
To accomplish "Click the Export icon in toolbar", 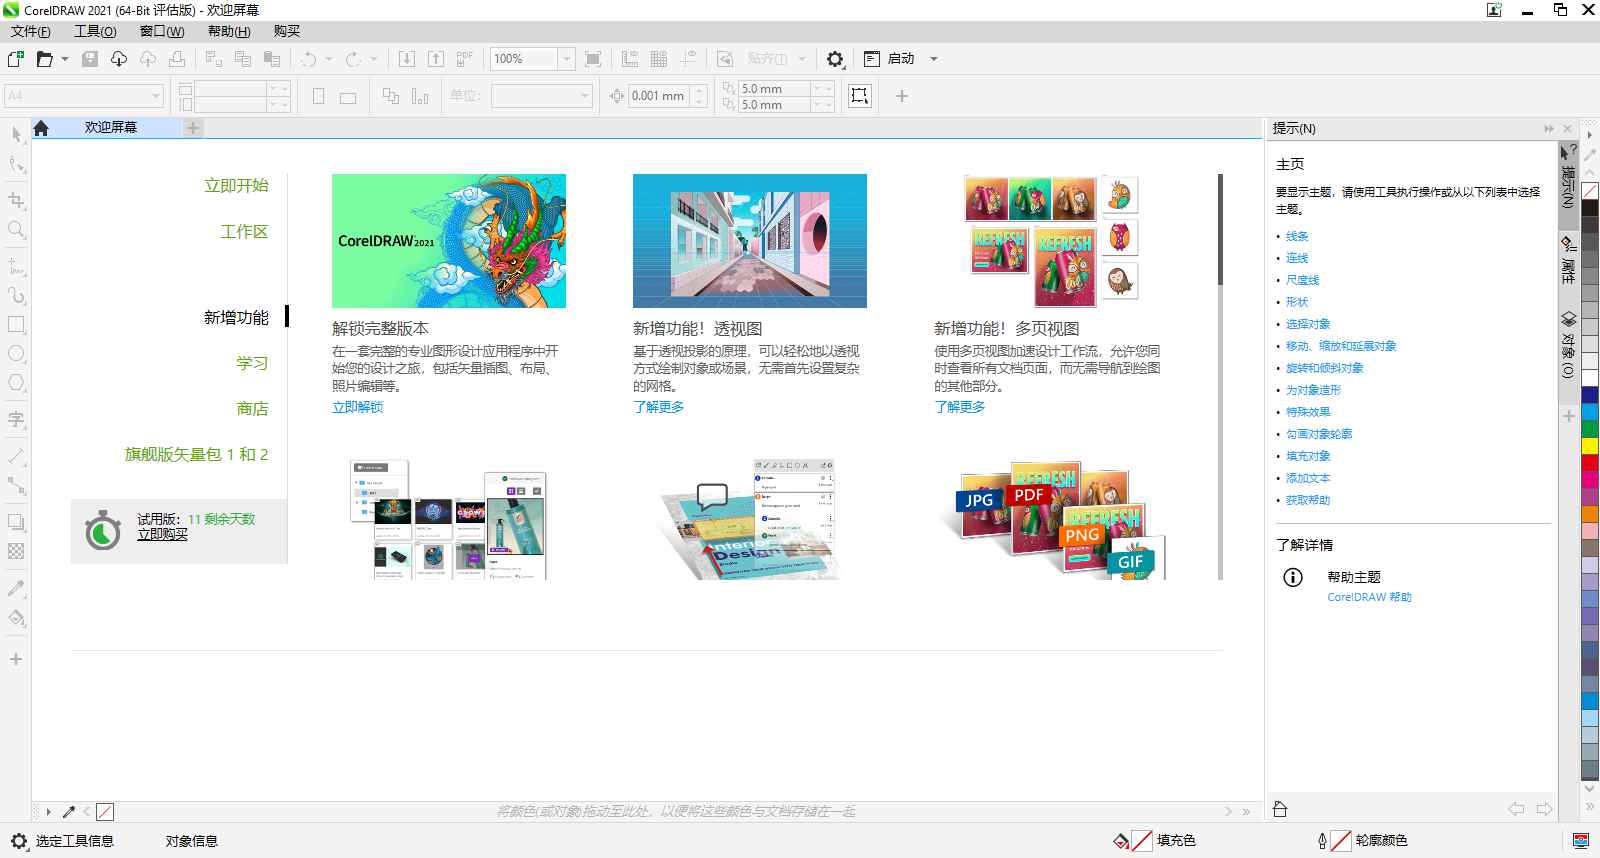I will pyautogui.click(x=435, y=59).
